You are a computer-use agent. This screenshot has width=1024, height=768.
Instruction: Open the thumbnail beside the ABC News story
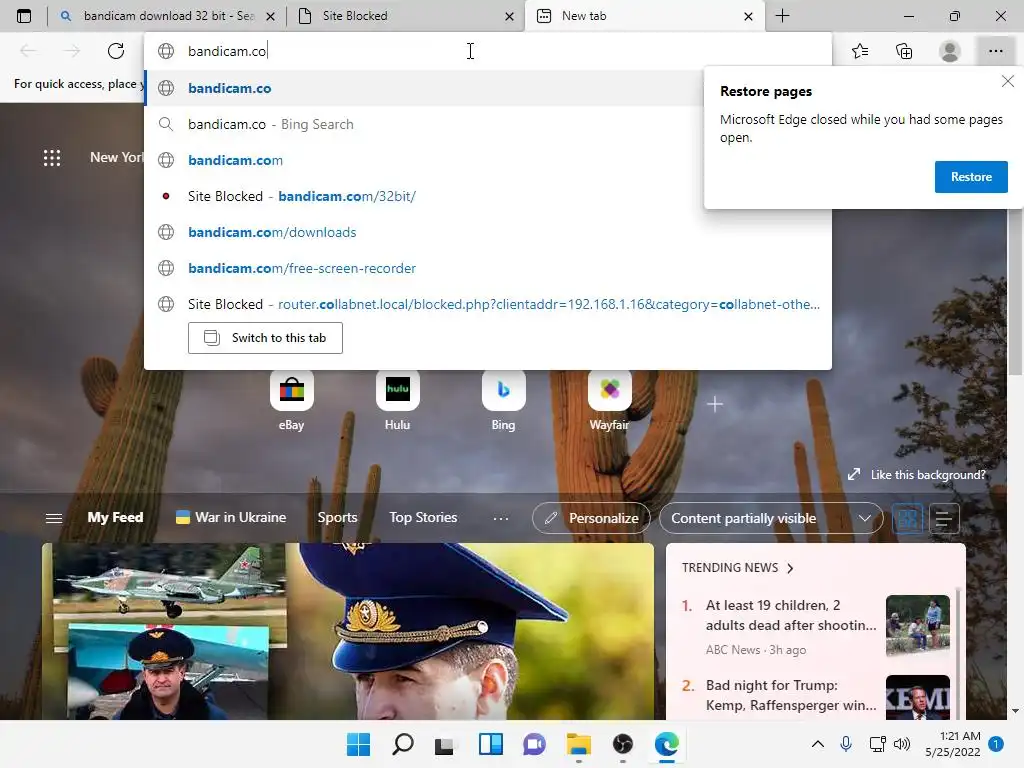pos(918,626)
